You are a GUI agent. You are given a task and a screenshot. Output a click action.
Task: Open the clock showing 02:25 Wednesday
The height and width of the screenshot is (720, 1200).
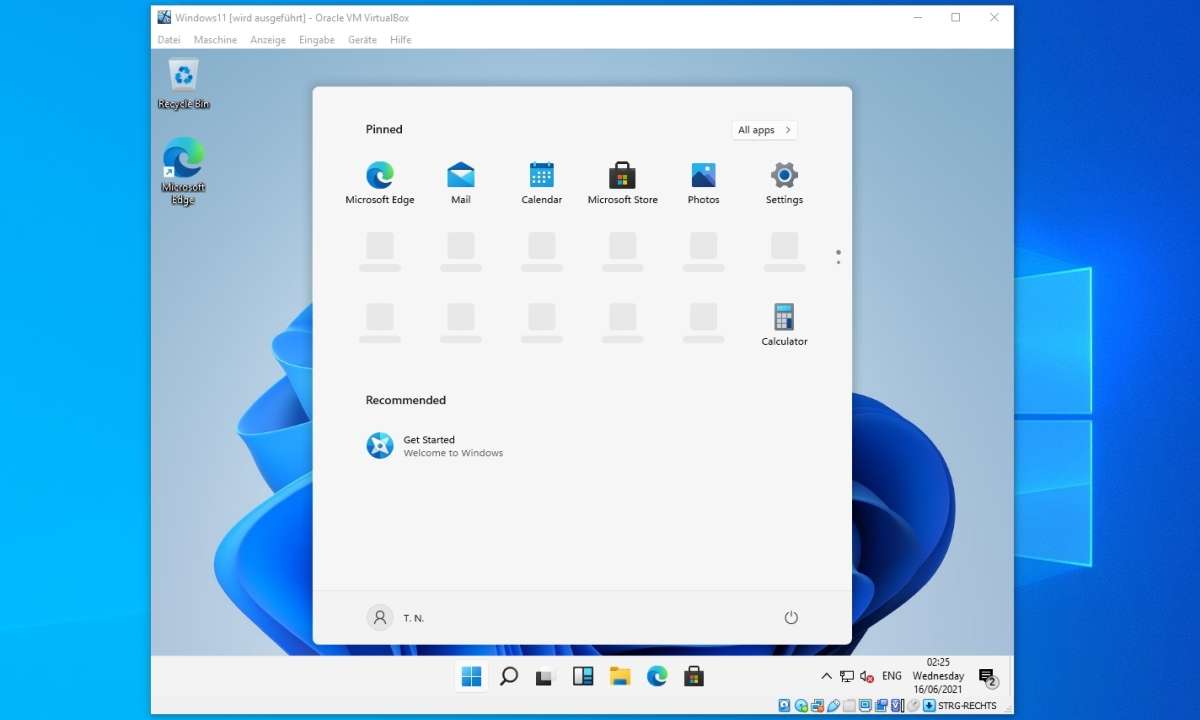[939, 676]
